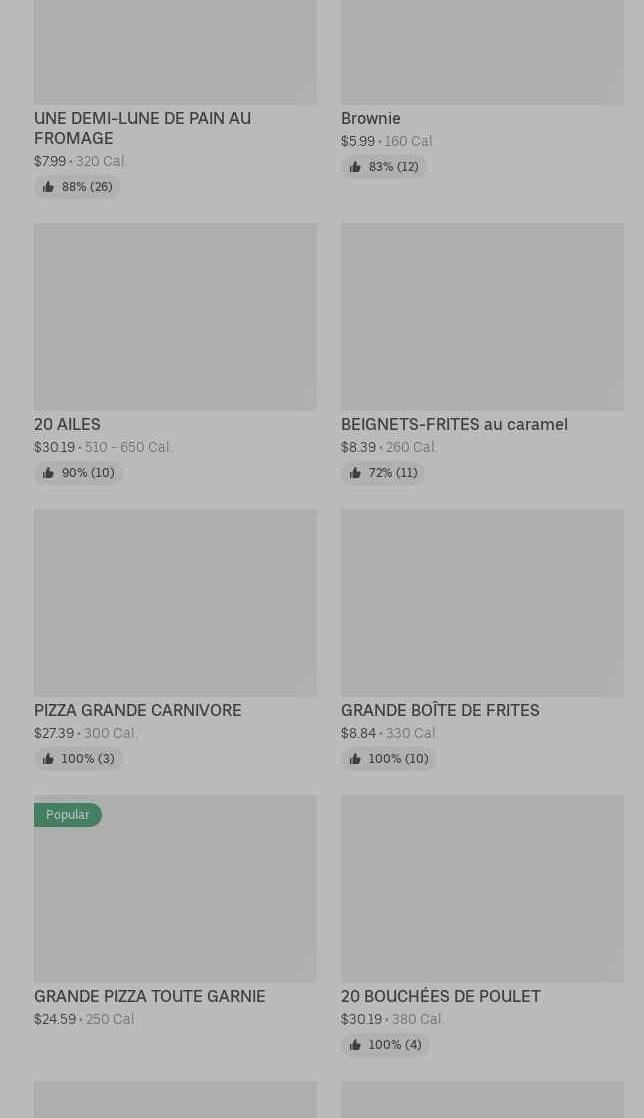Open the 20 BOUCHÉES DE POULET image
644x1118 pixels.
pos(482,888)
